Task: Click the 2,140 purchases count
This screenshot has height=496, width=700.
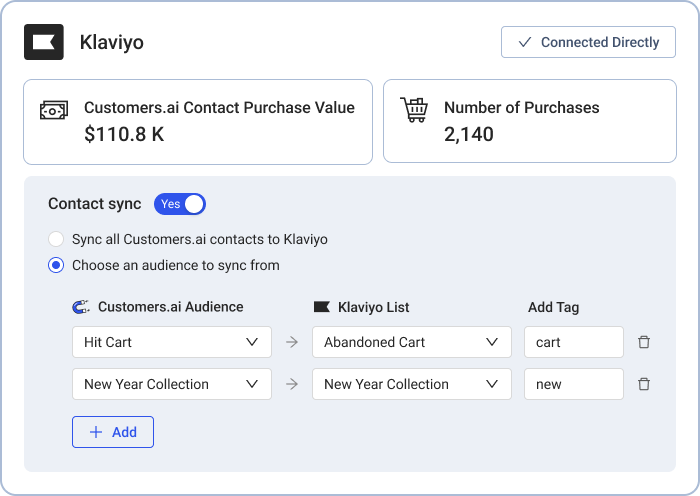Action: [x=469, y=134]
